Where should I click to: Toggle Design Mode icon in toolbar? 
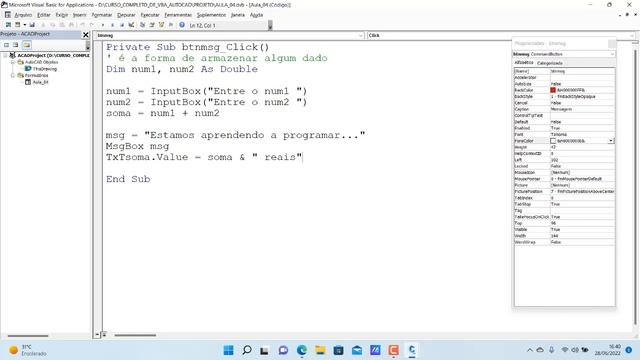[x=131, y=25]
